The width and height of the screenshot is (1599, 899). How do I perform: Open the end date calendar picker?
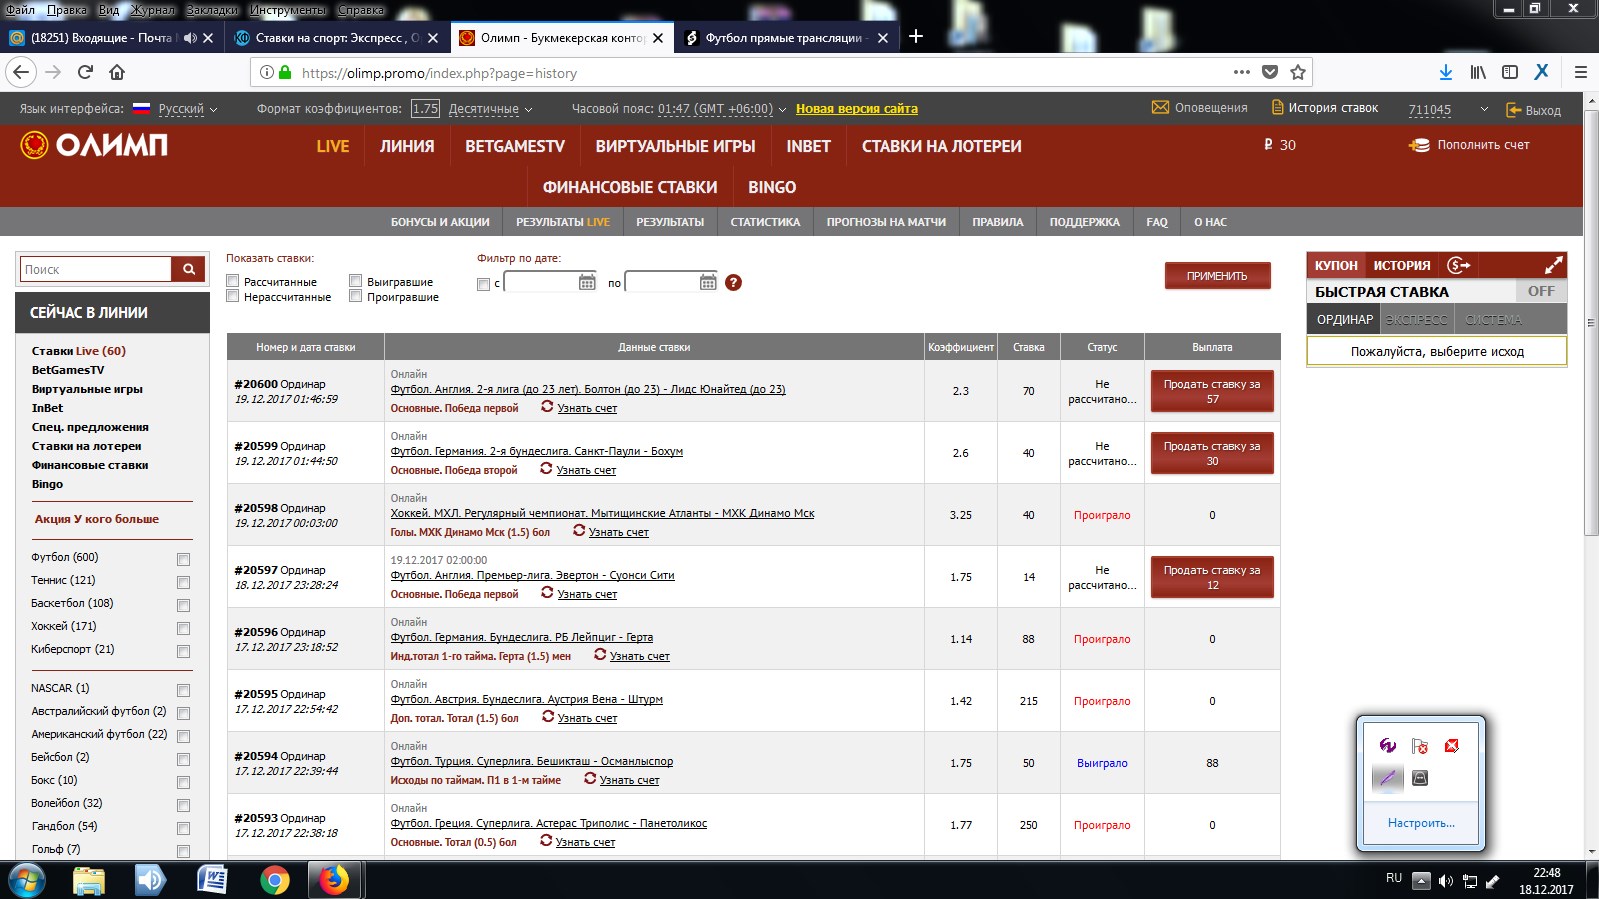[708, 283]
